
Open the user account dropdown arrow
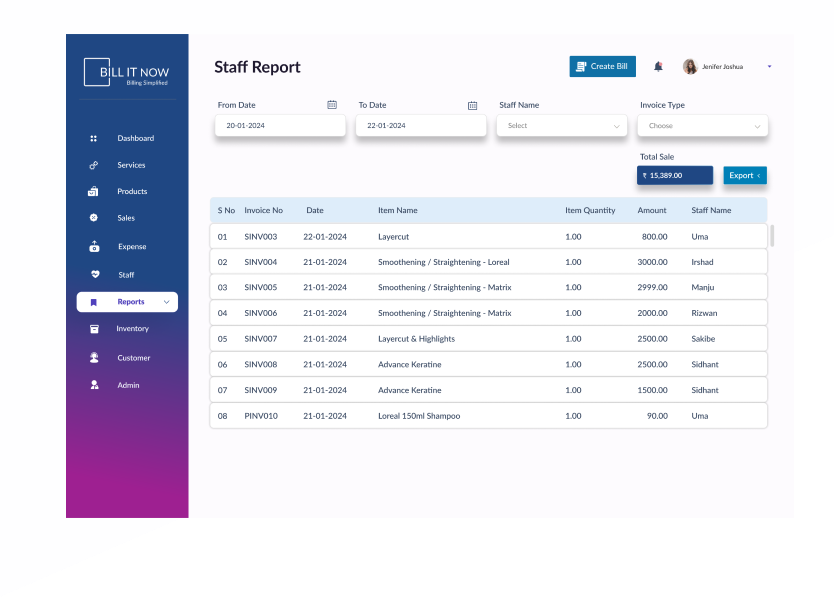click(x=769, y=67)
